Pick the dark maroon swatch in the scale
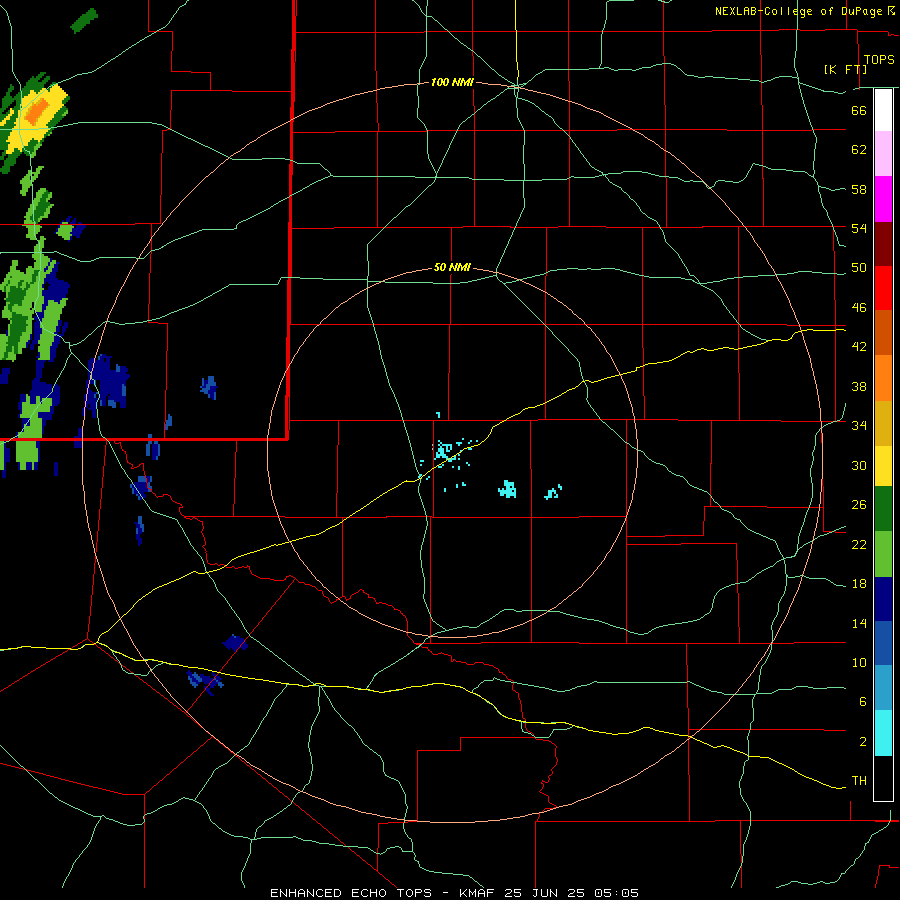 (883, 243)
